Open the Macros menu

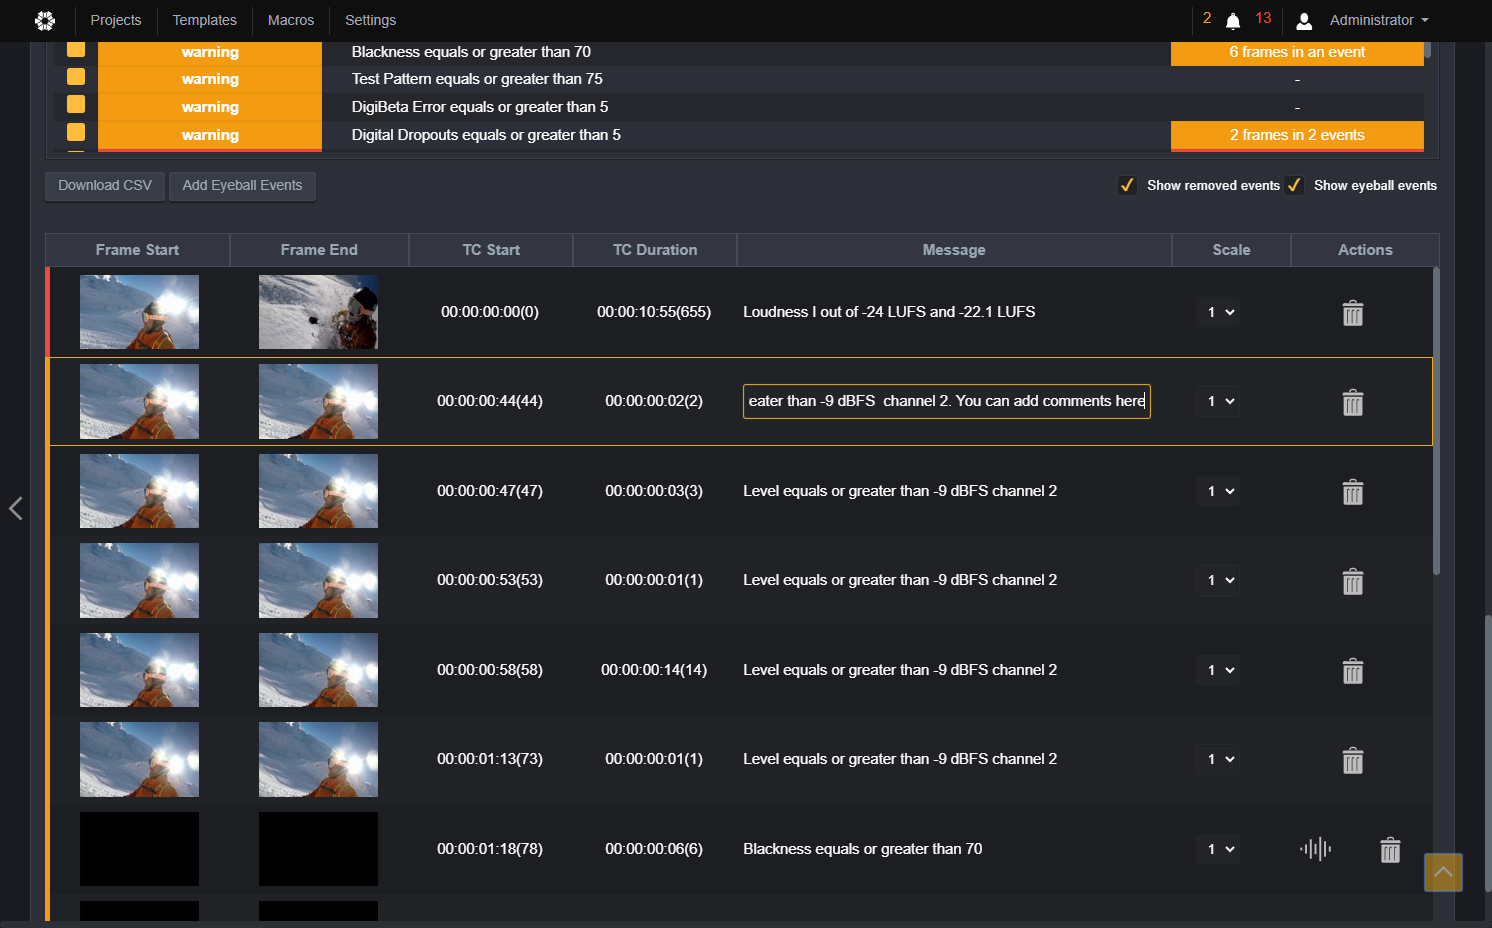291,20
